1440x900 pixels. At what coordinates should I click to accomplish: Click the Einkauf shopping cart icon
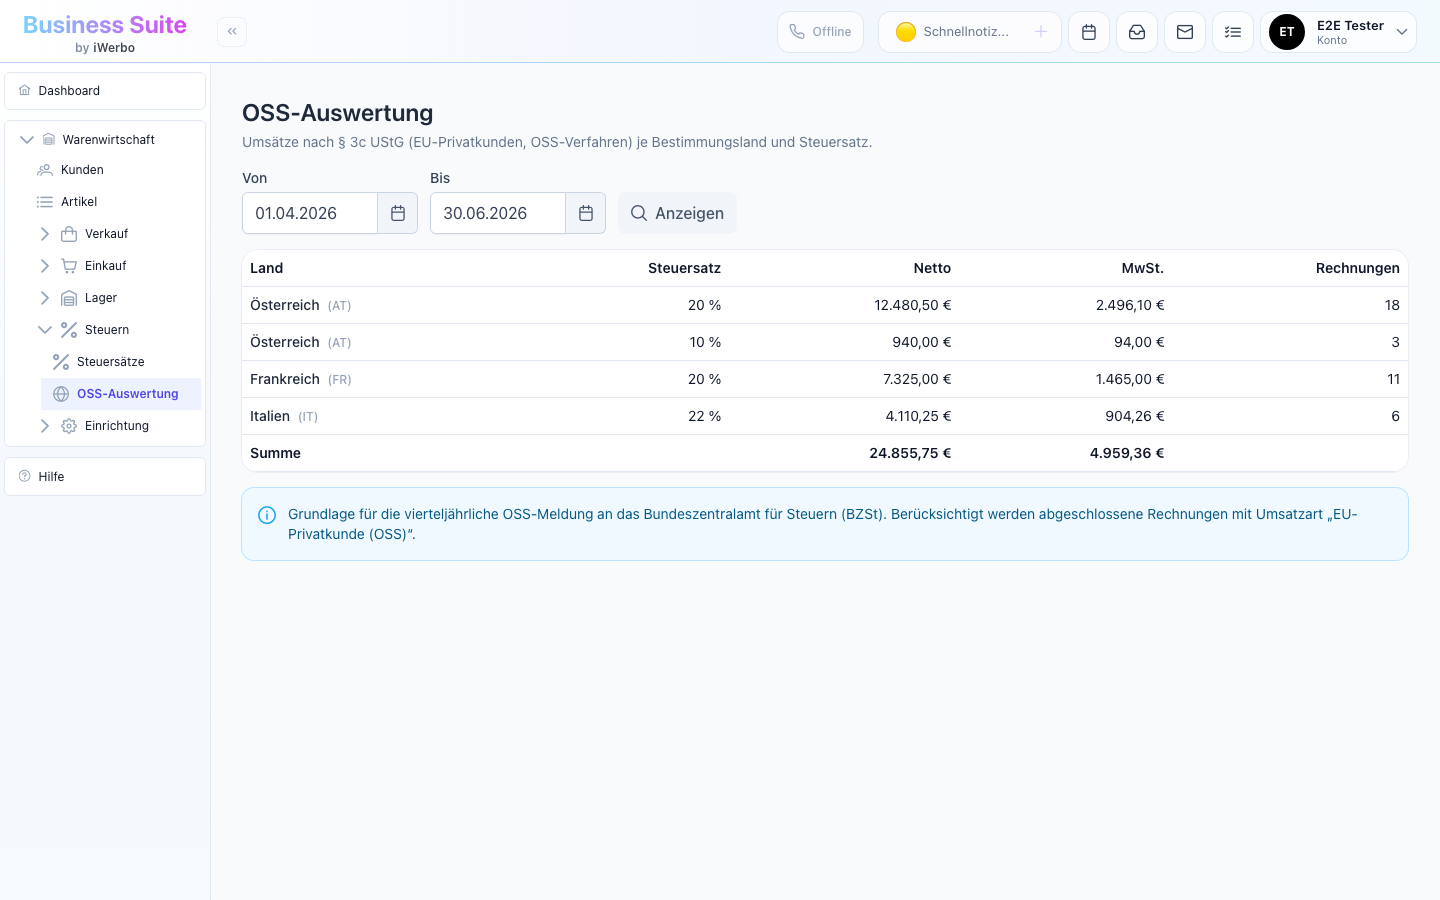pos(69,266)
